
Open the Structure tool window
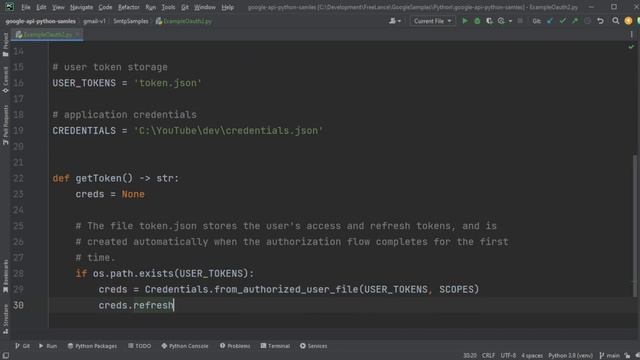pyautogui.click(x=5, y=319)
